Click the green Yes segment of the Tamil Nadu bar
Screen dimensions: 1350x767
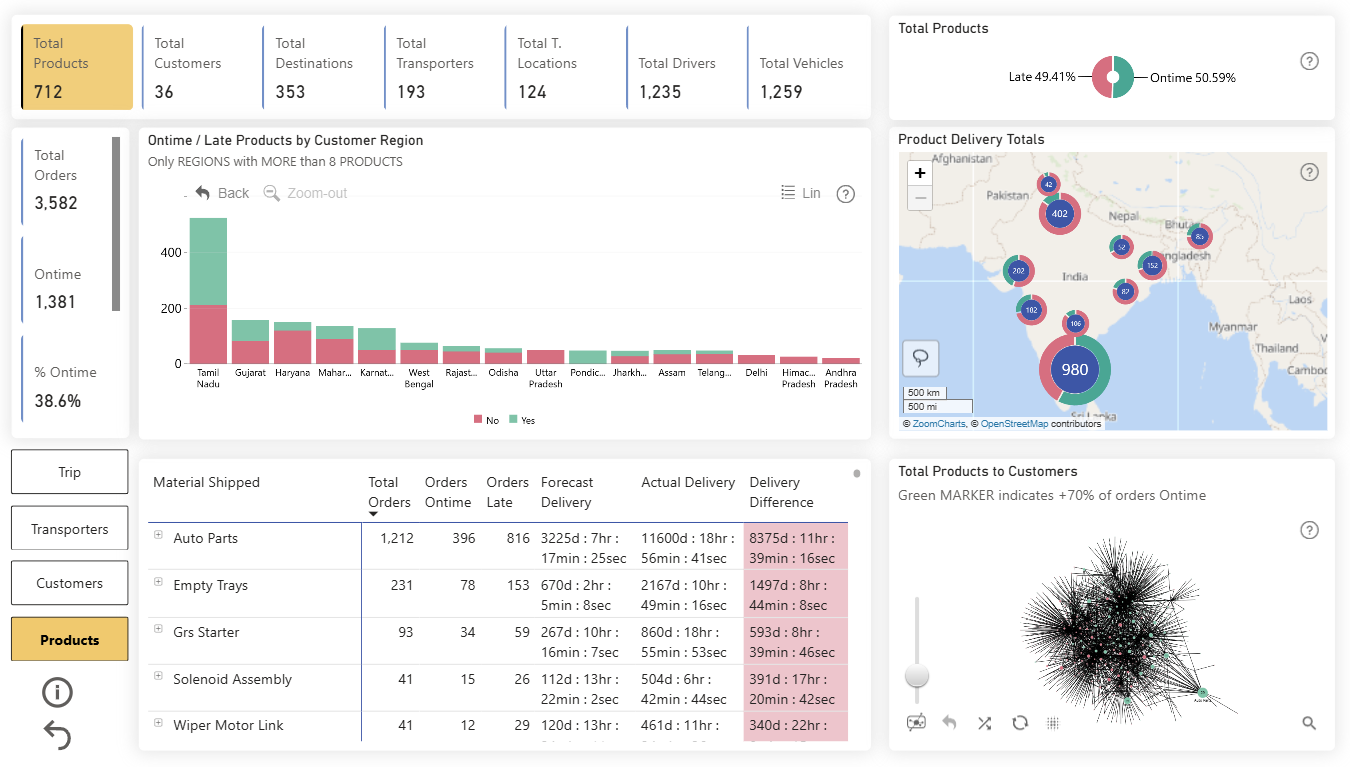[208, 262]
